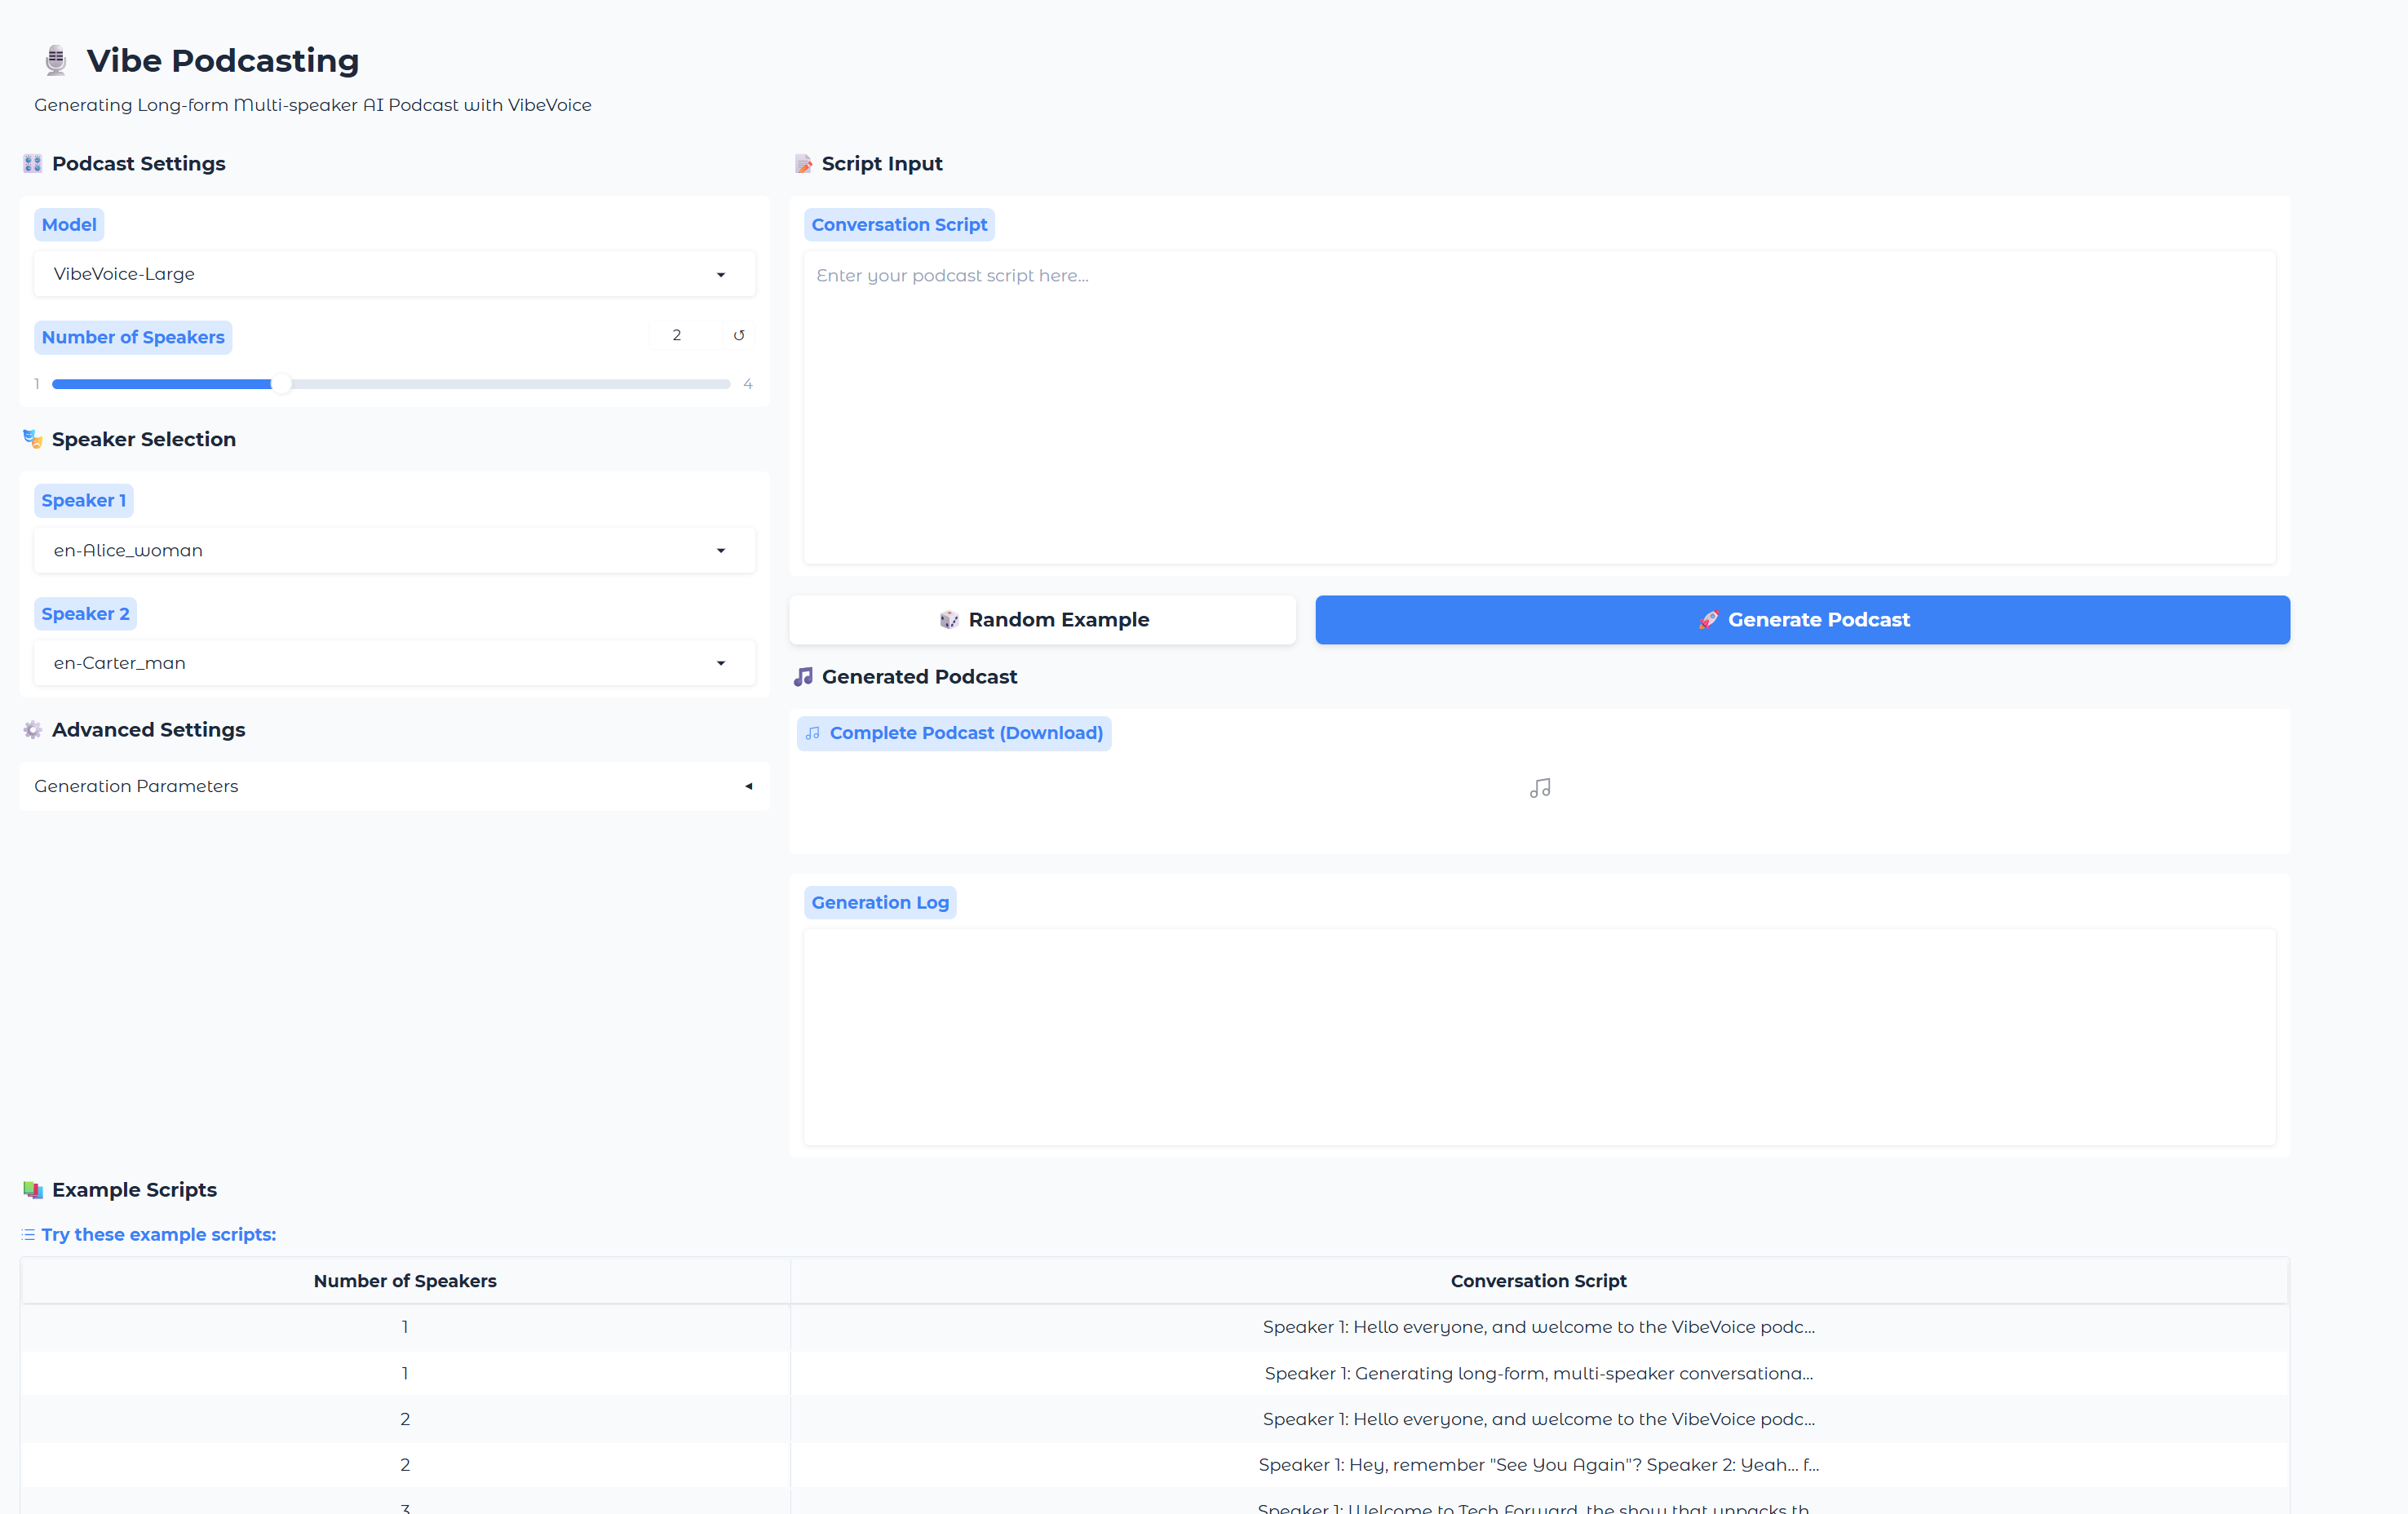Click the reset icon for Number of Speakers
This screenshot has width=2408, height=1514.
(x=739, y=335)
